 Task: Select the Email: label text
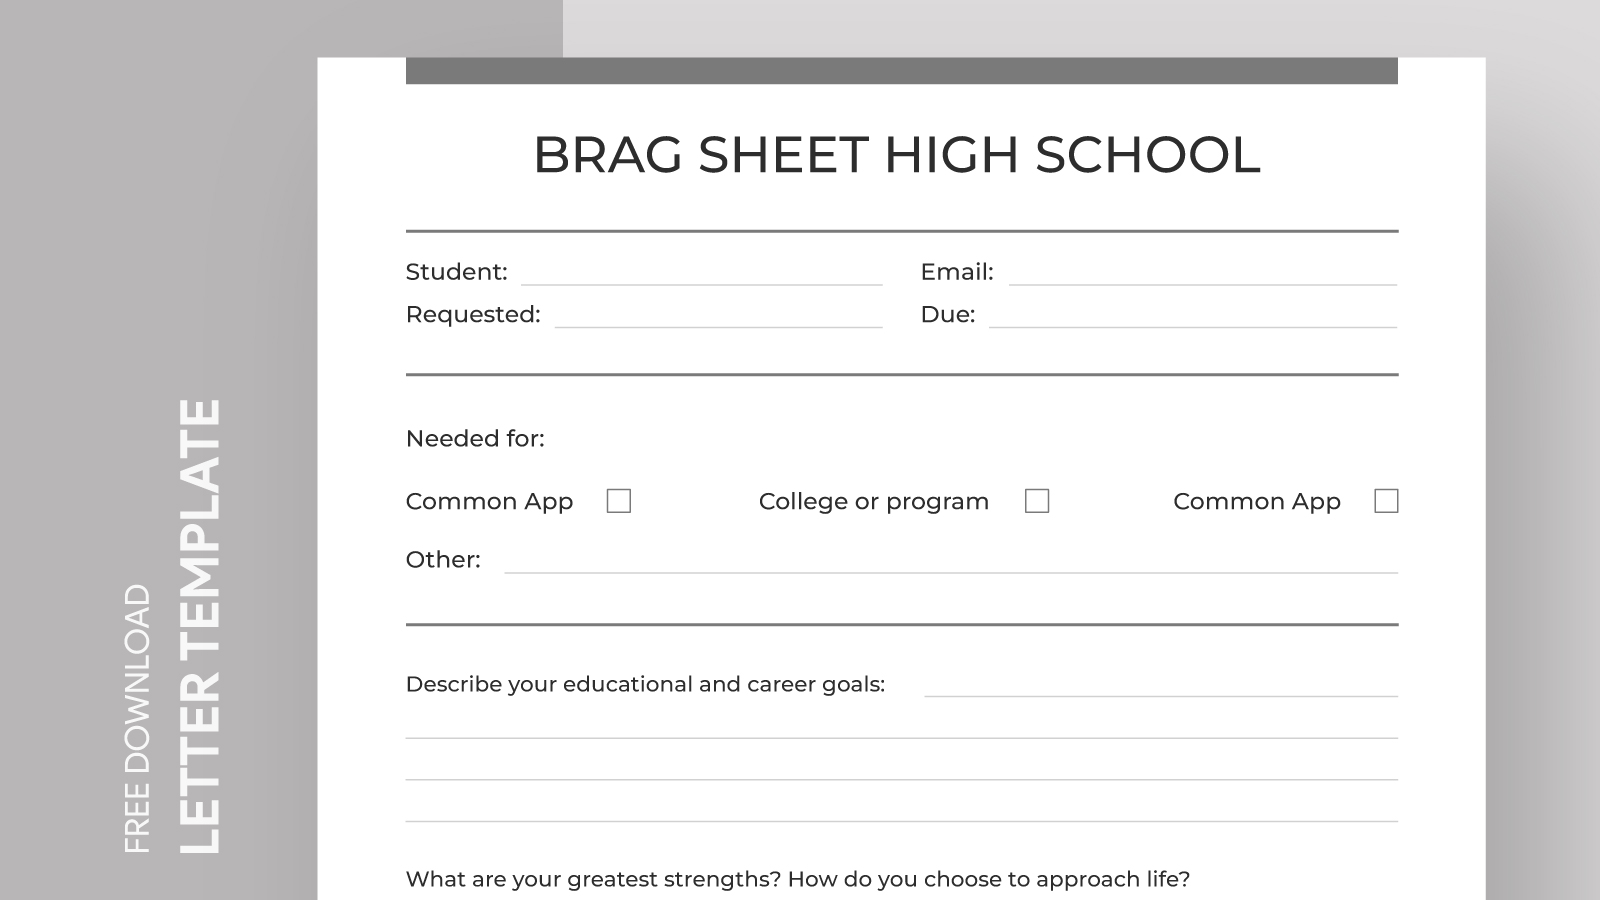point(956,272)
